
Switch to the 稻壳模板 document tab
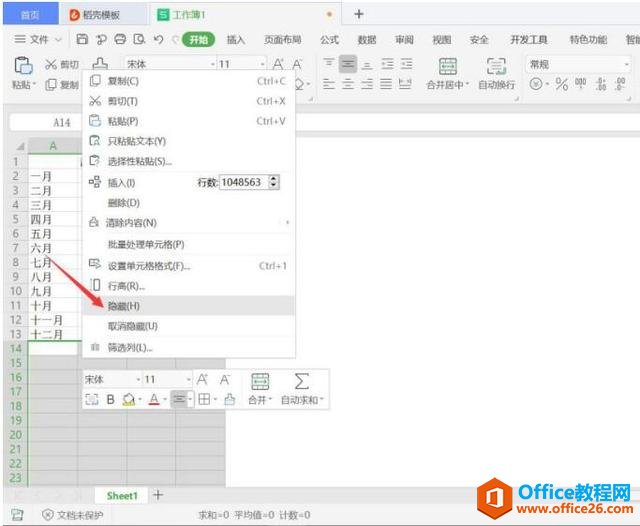pos(102,15)
